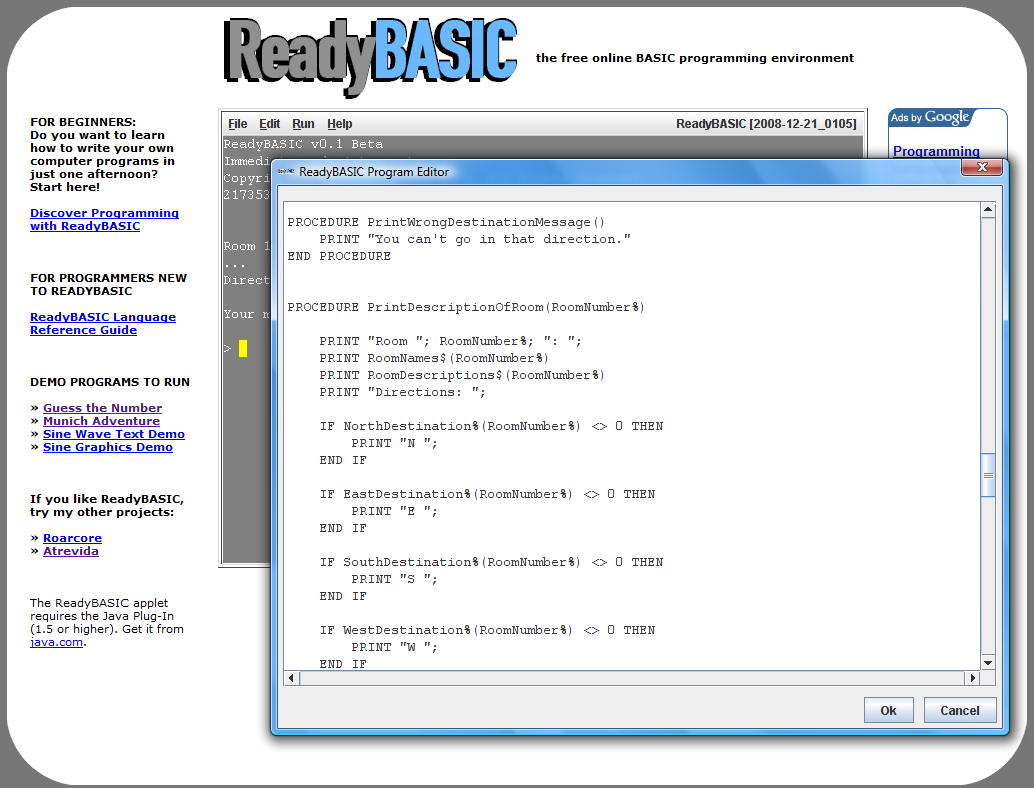Open the File menu
Viewport: 1034px width, 788px height.
(x=237, y=124)
